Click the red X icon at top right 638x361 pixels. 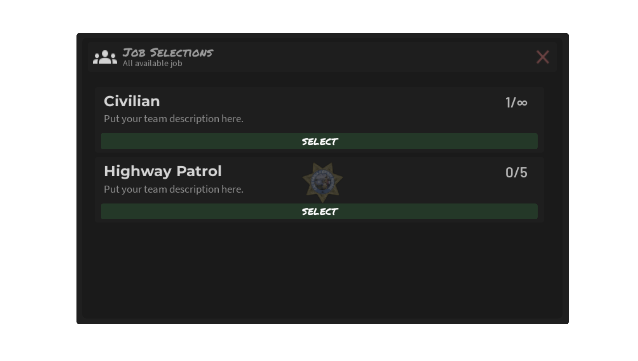(x=542, y=57)
